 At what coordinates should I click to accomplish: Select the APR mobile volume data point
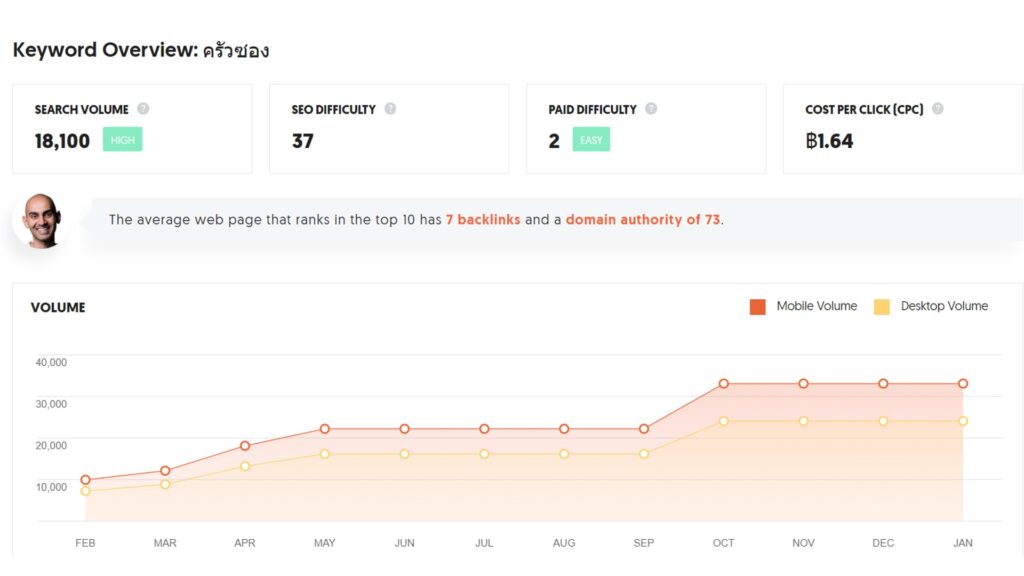(245, 446)
